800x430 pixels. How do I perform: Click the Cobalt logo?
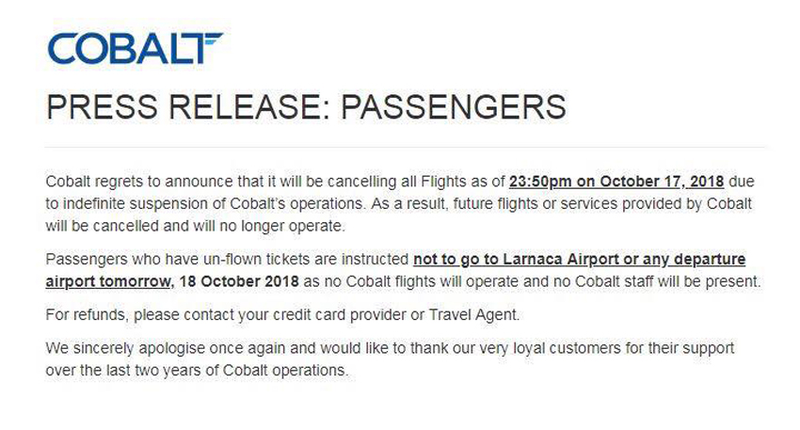[x=135, y=48]
